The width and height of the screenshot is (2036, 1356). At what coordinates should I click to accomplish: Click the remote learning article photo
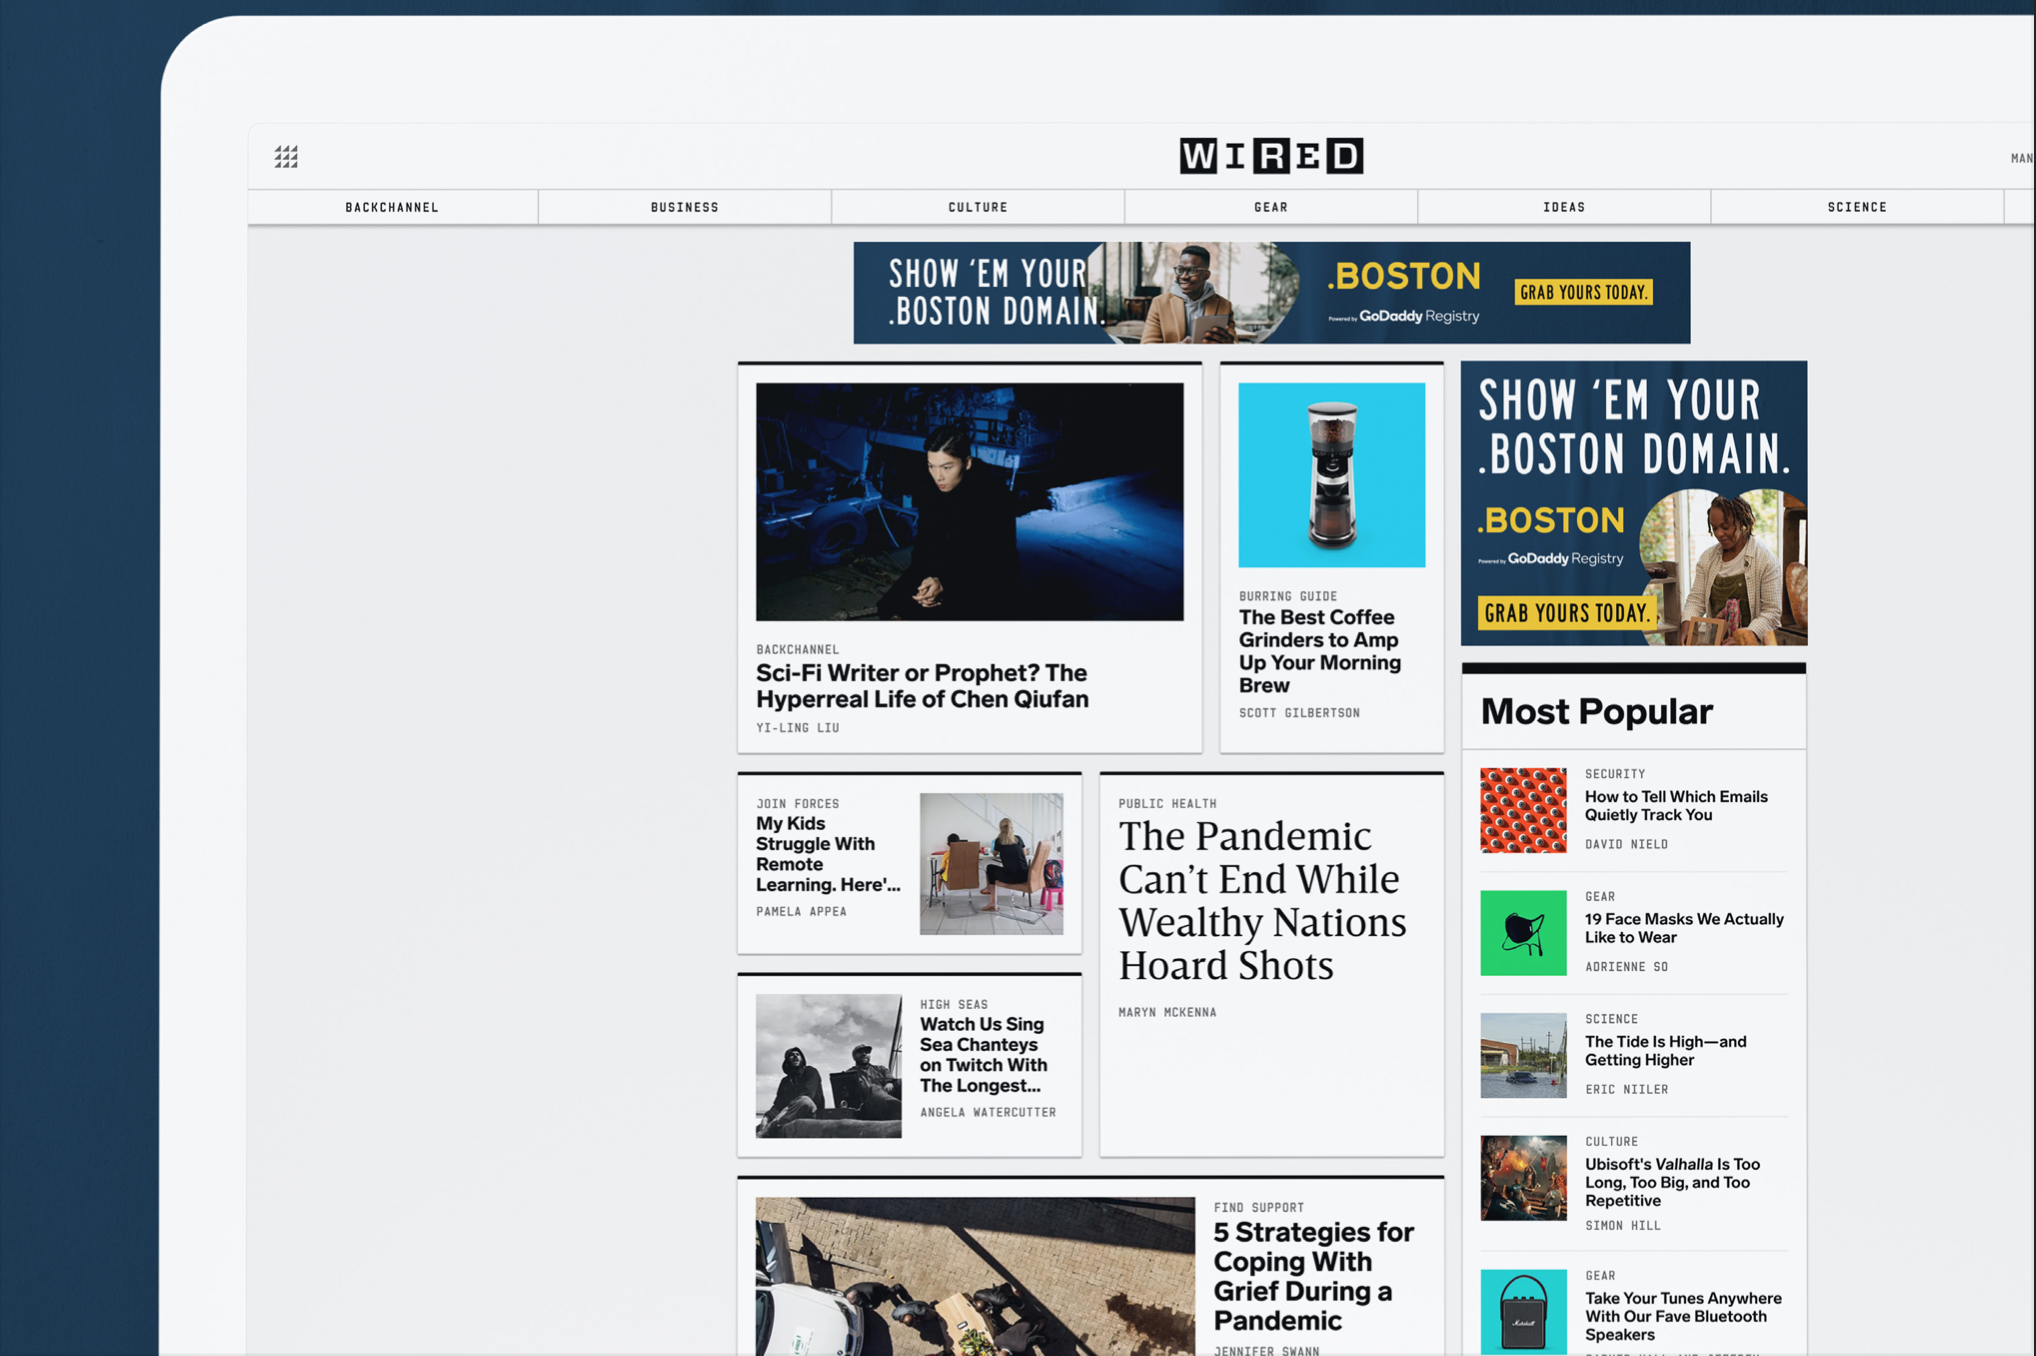(x=991, y=864)
